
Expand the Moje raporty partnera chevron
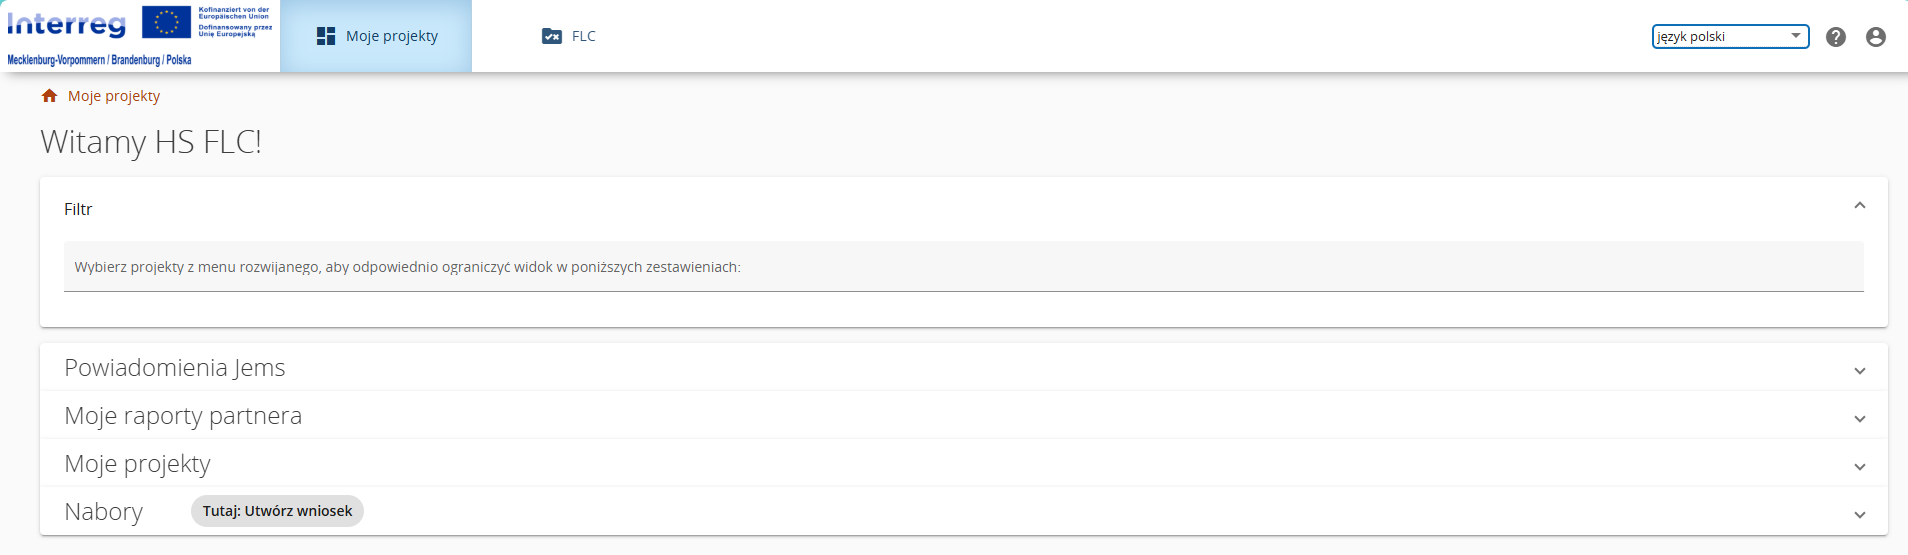[x=1860, y=419]
